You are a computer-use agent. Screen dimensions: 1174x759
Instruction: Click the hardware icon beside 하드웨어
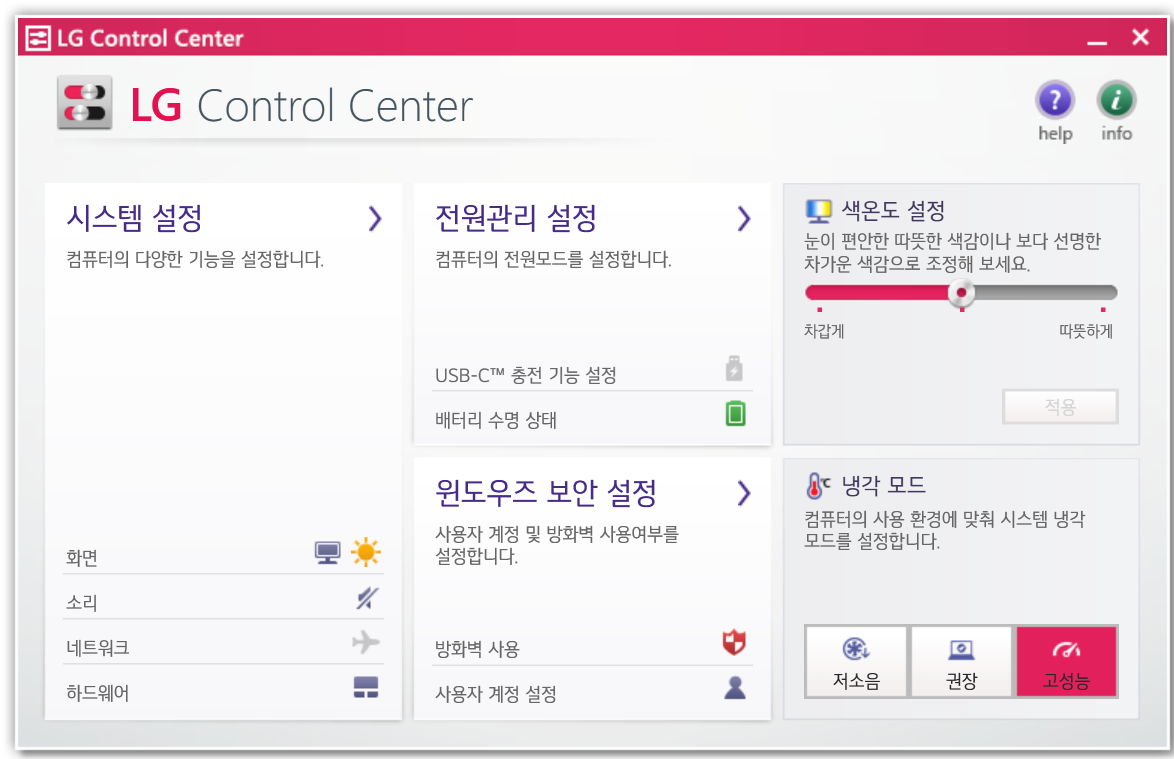[x=367, y=688]
